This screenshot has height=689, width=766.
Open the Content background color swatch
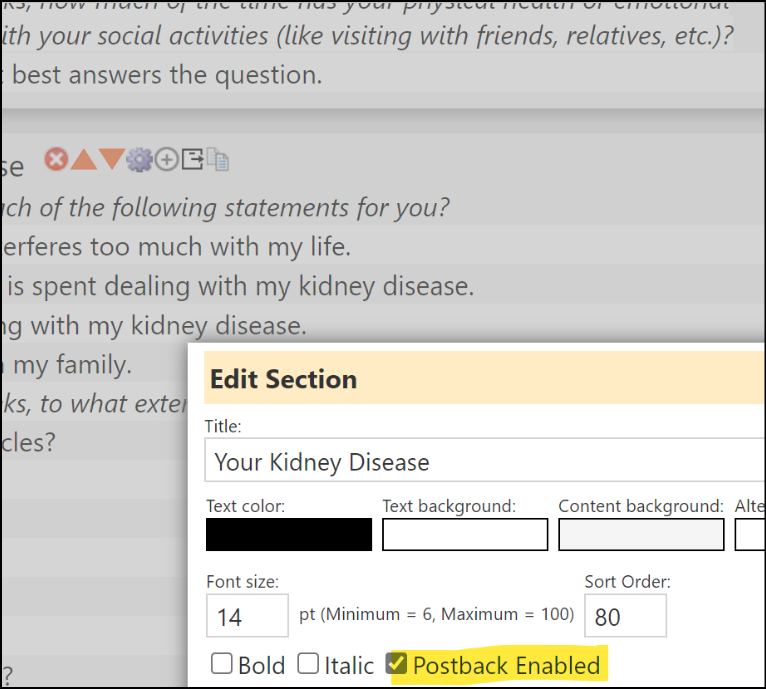641,535
